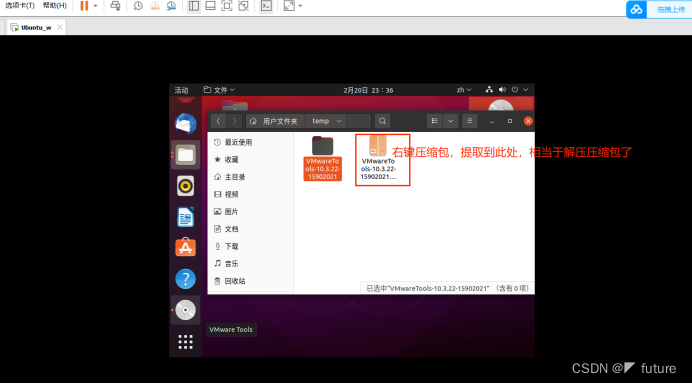Select the VMwareTools archive package file
692x384 pixels.
[378, 158]
